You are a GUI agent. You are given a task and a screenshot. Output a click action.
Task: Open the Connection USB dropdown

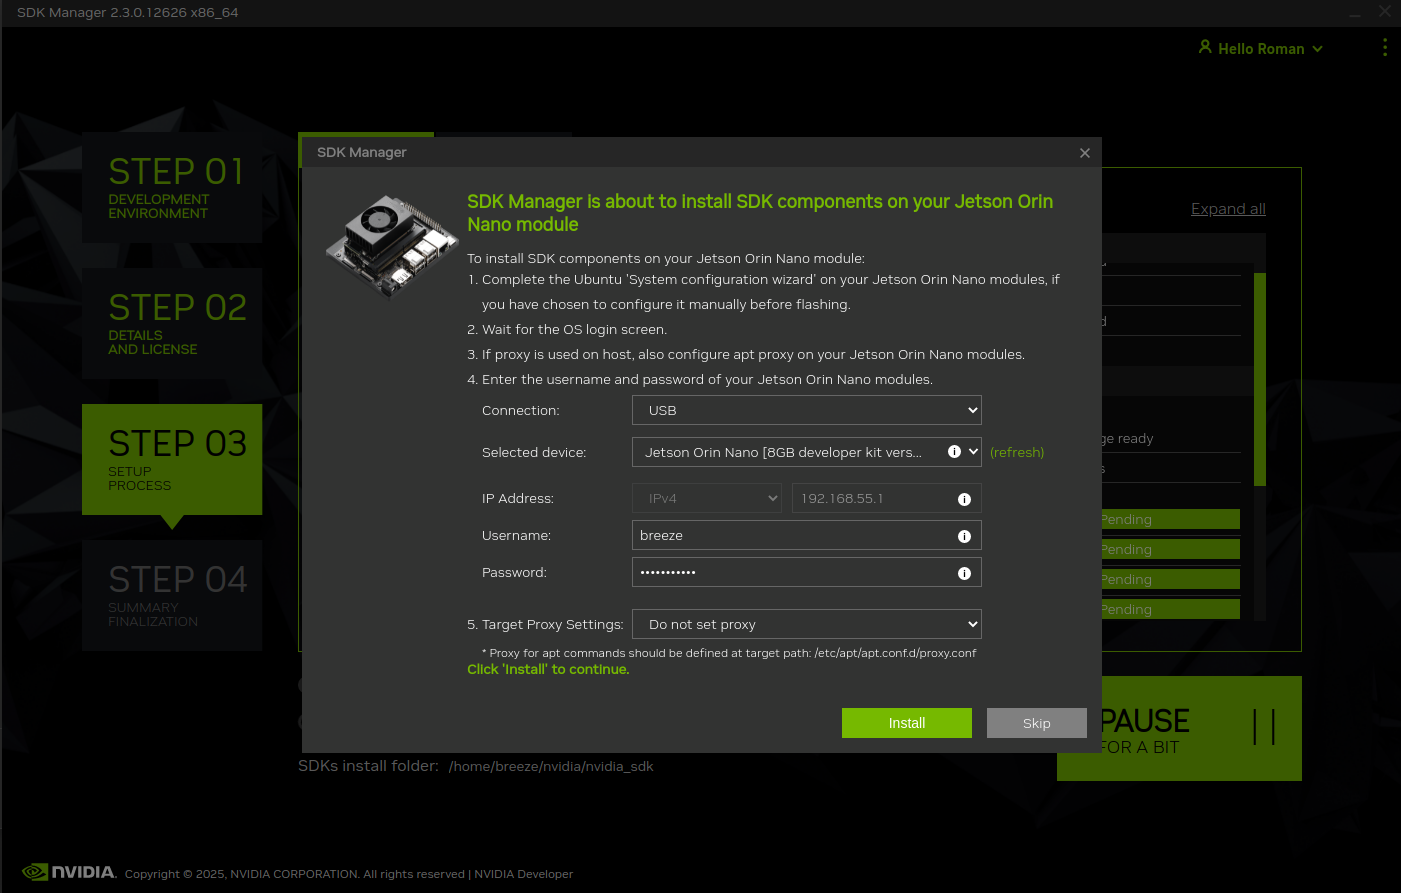coord(806,410)
